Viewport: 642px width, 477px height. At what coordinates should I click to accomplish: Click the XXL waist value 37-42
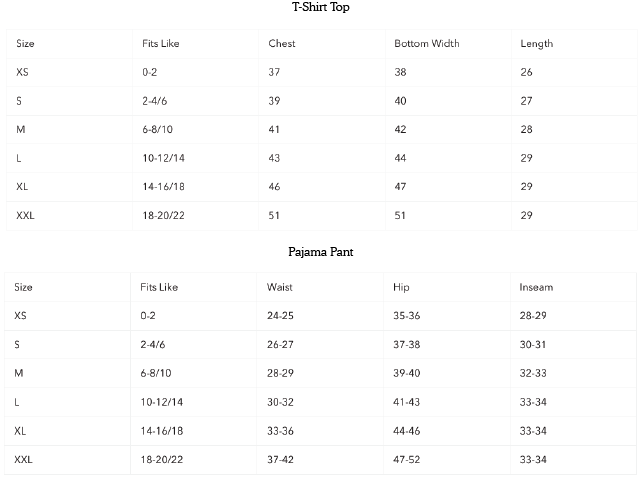tap(280, 459)
